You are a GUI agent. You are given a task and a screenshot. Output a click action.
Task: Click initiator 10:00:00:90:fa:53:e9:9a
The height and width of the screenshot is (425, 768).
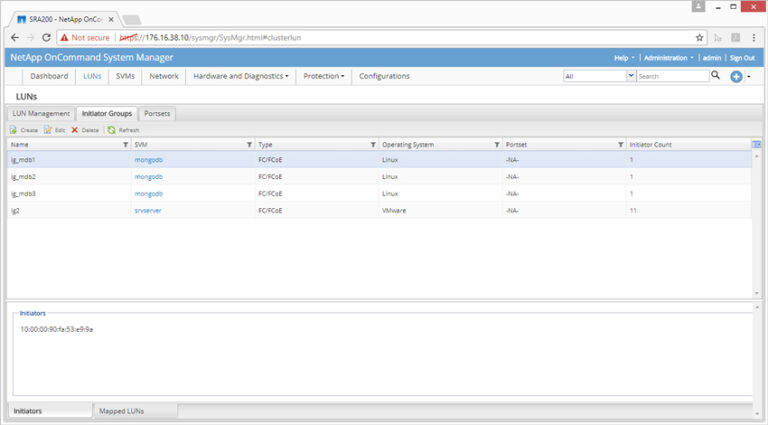[x=57, y=330]
